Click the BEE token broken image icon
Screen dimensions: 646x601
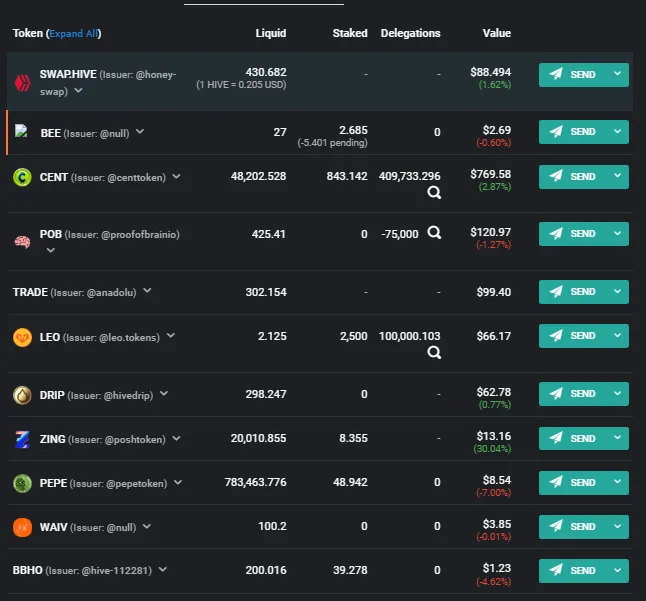21,131
